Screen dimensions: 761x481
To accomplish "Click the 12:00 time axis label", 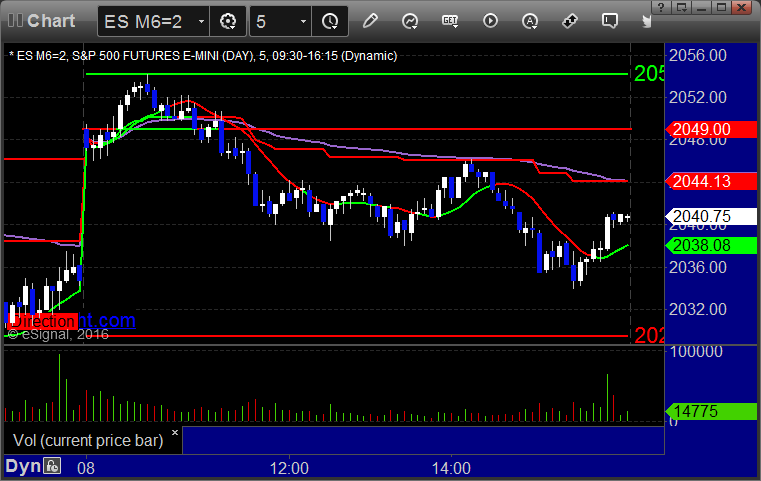I will click(289, 468).
